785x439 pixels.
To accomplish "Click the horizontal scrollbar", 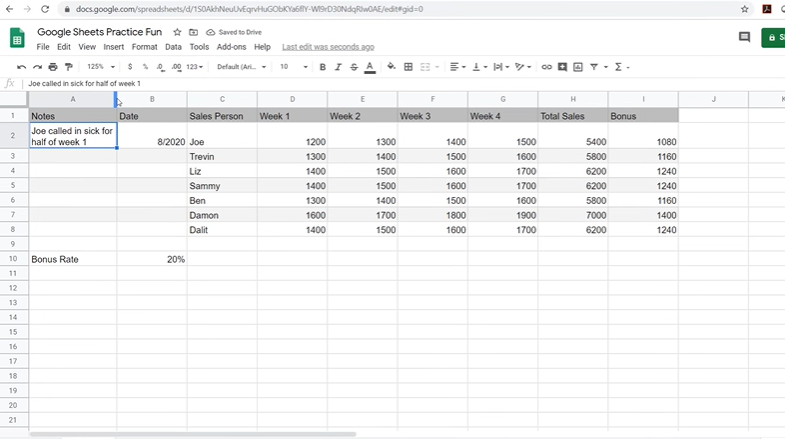I will coord(193,434).
